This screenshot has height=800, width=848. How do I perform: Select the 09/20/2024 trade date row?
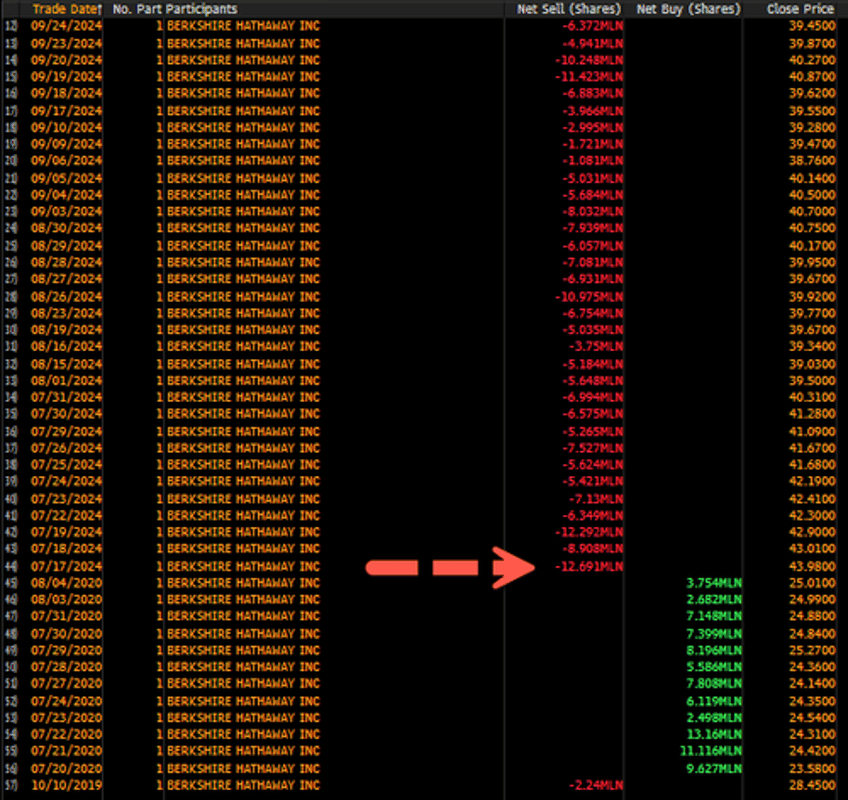pos(67,60)
